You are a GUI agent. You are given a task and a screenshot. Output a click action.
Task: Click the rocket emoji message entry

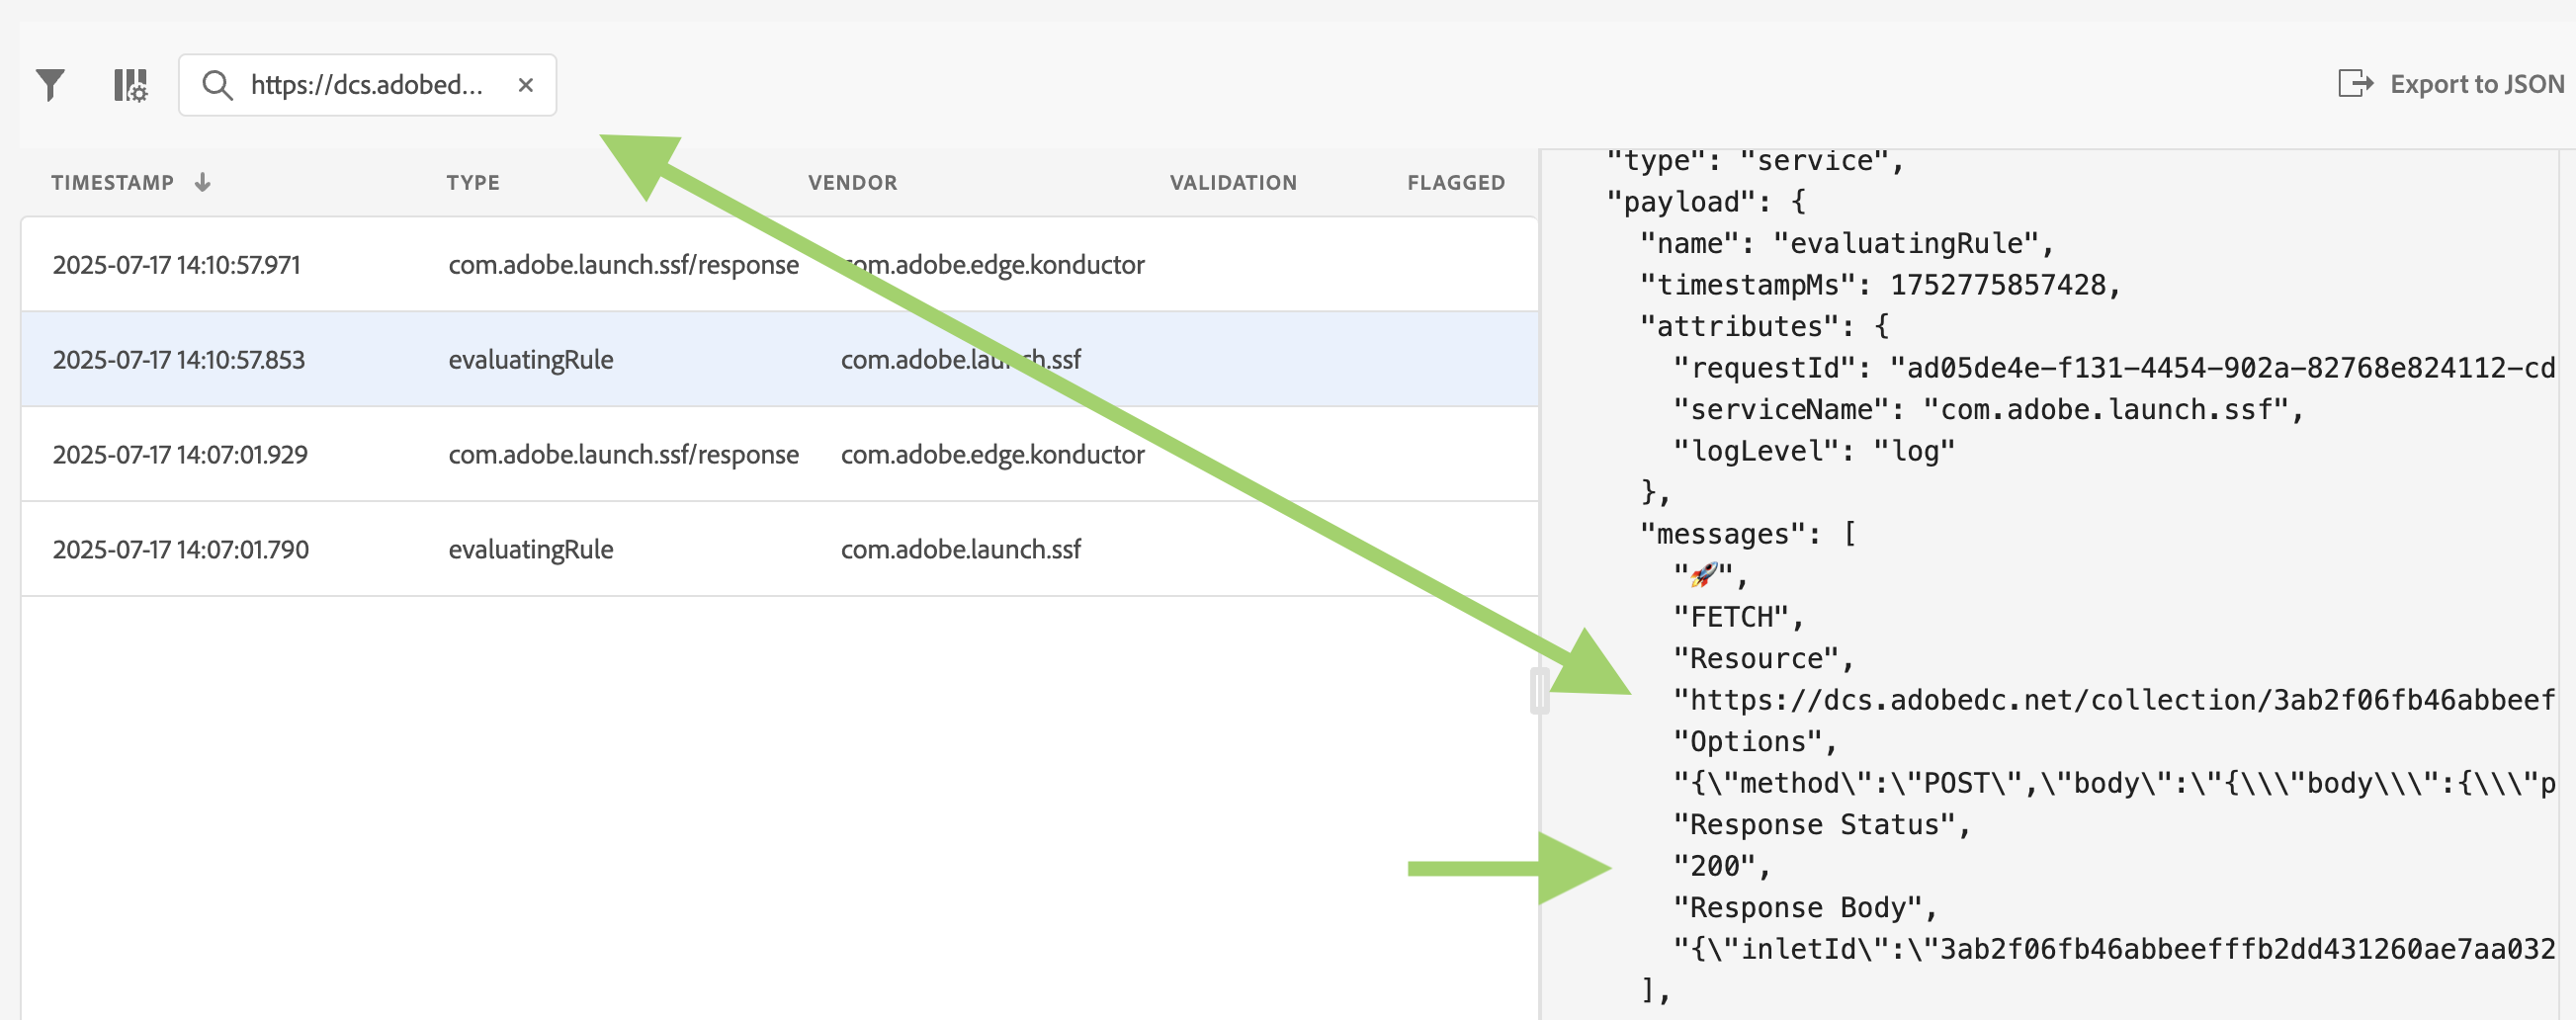[x=1709, y=576]
